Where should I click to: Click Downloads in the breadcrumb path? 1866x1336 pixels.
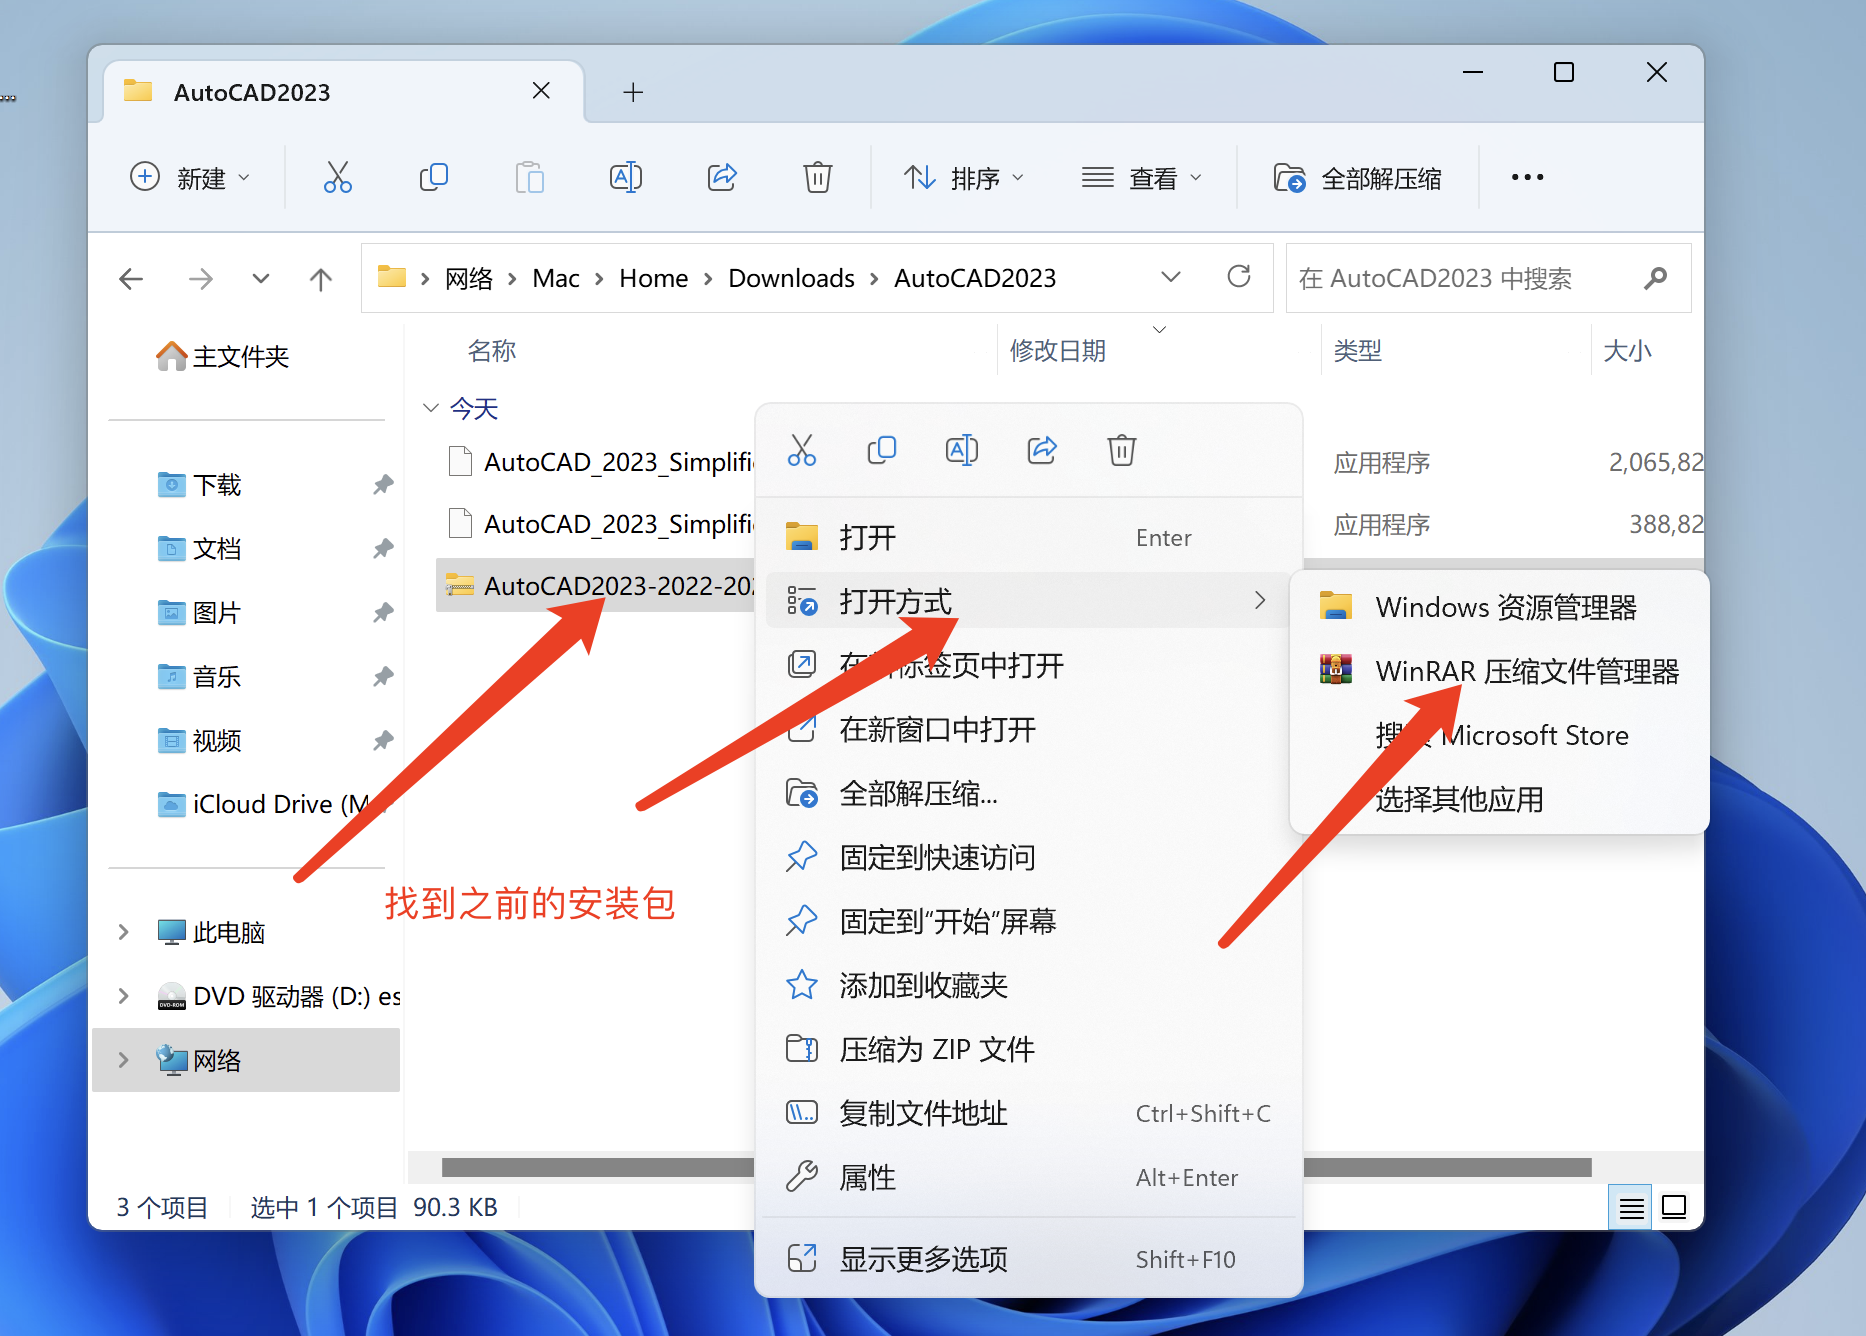pyautogui.click(x=791, y=278)
